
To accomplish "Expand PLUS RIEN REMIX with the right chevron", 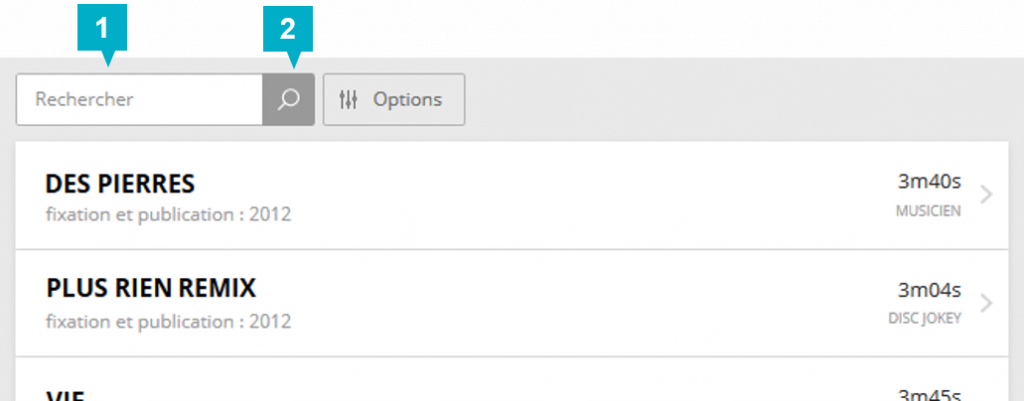I will (x=987, y=302).
